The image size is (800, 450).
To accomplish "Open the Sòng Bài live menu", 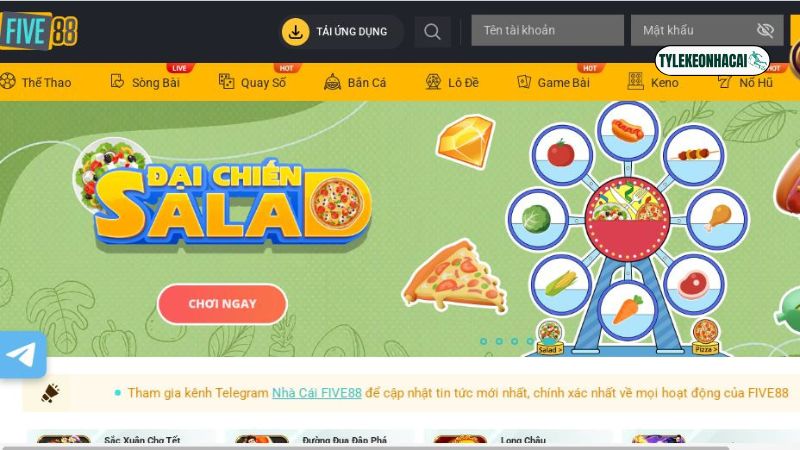I will click(x=145, y=82).
